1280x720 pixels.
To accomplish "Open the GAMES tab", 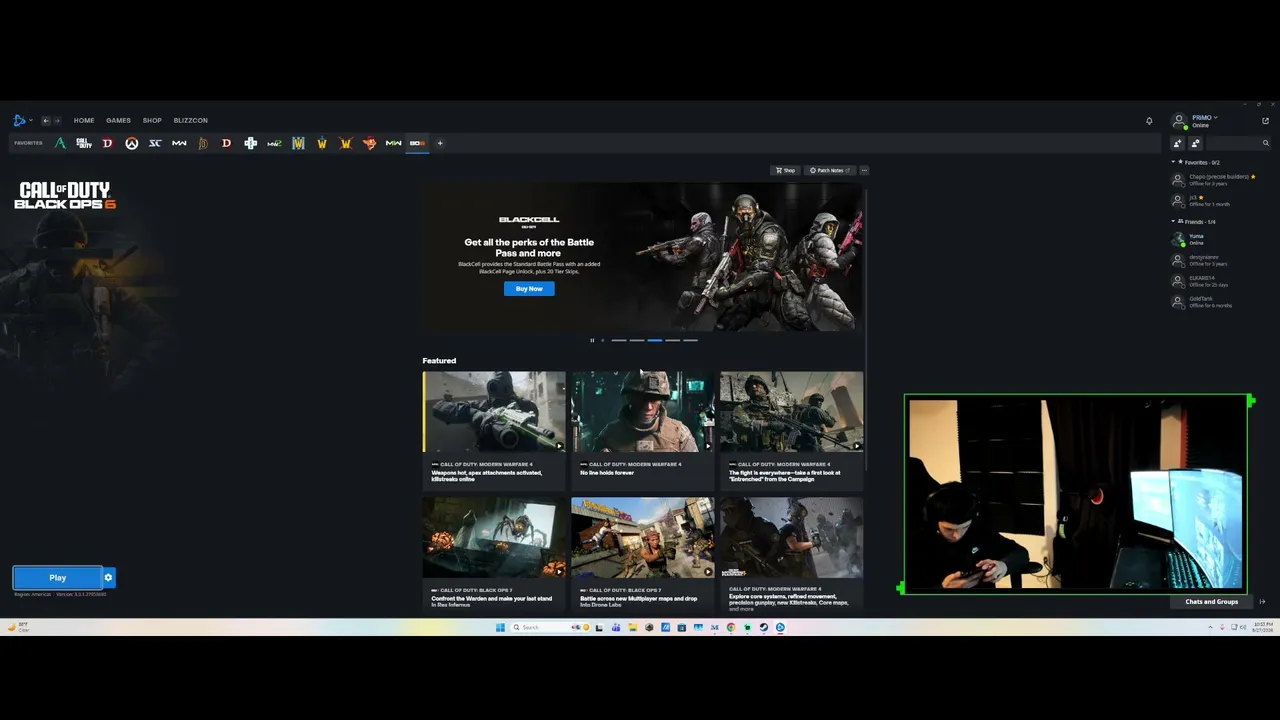I will [x=118, y=121].
